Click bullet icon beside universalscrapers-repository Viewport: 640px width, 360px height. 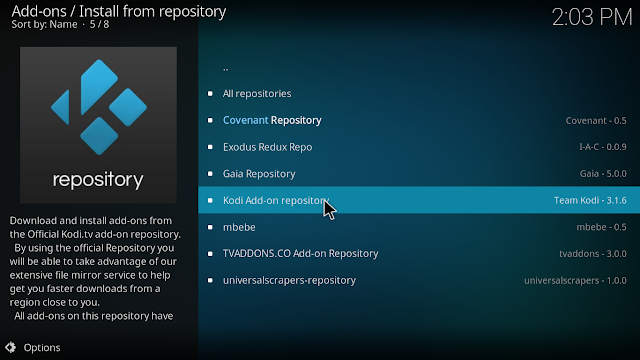coord(210,280)
